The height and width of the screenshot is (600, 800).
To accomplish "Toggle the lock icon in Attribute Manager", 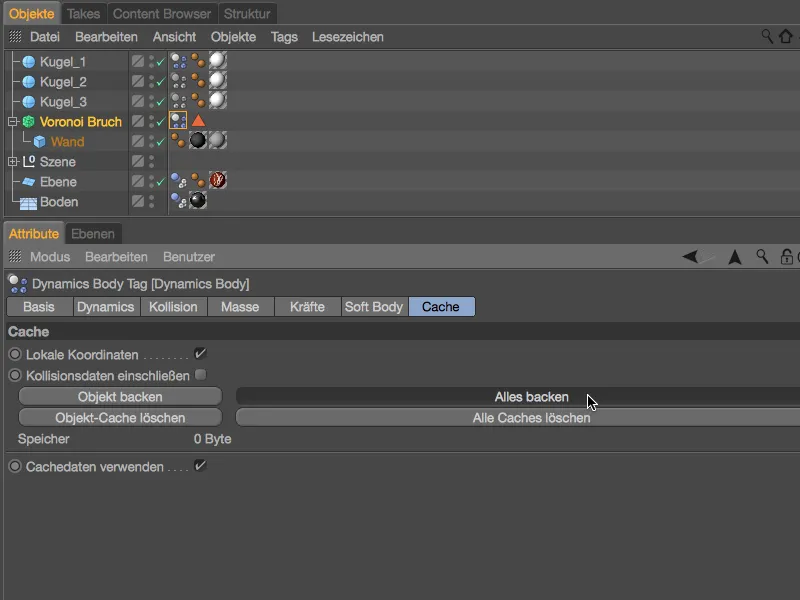I will coord(786,257).
